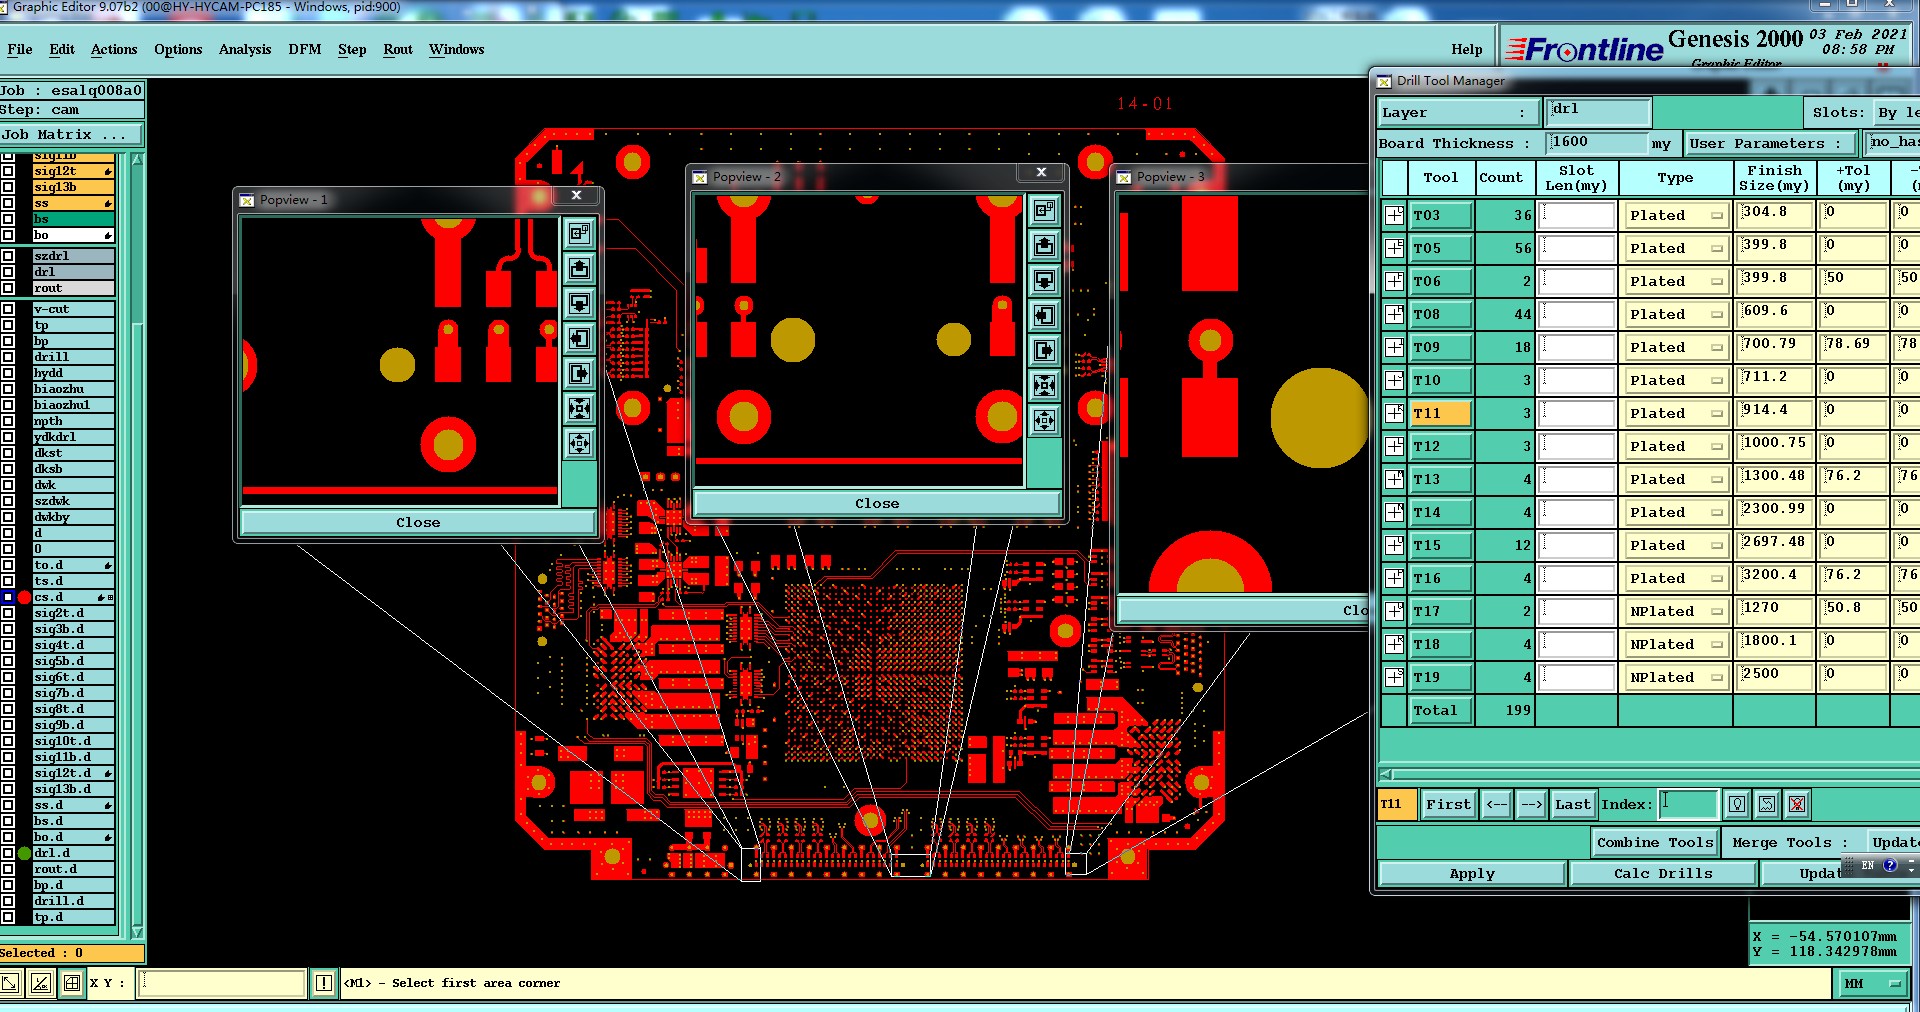The image size is (1920, 1012).
Task: Click the home view icon in Popview 1
Action: [x=579, y=233]
